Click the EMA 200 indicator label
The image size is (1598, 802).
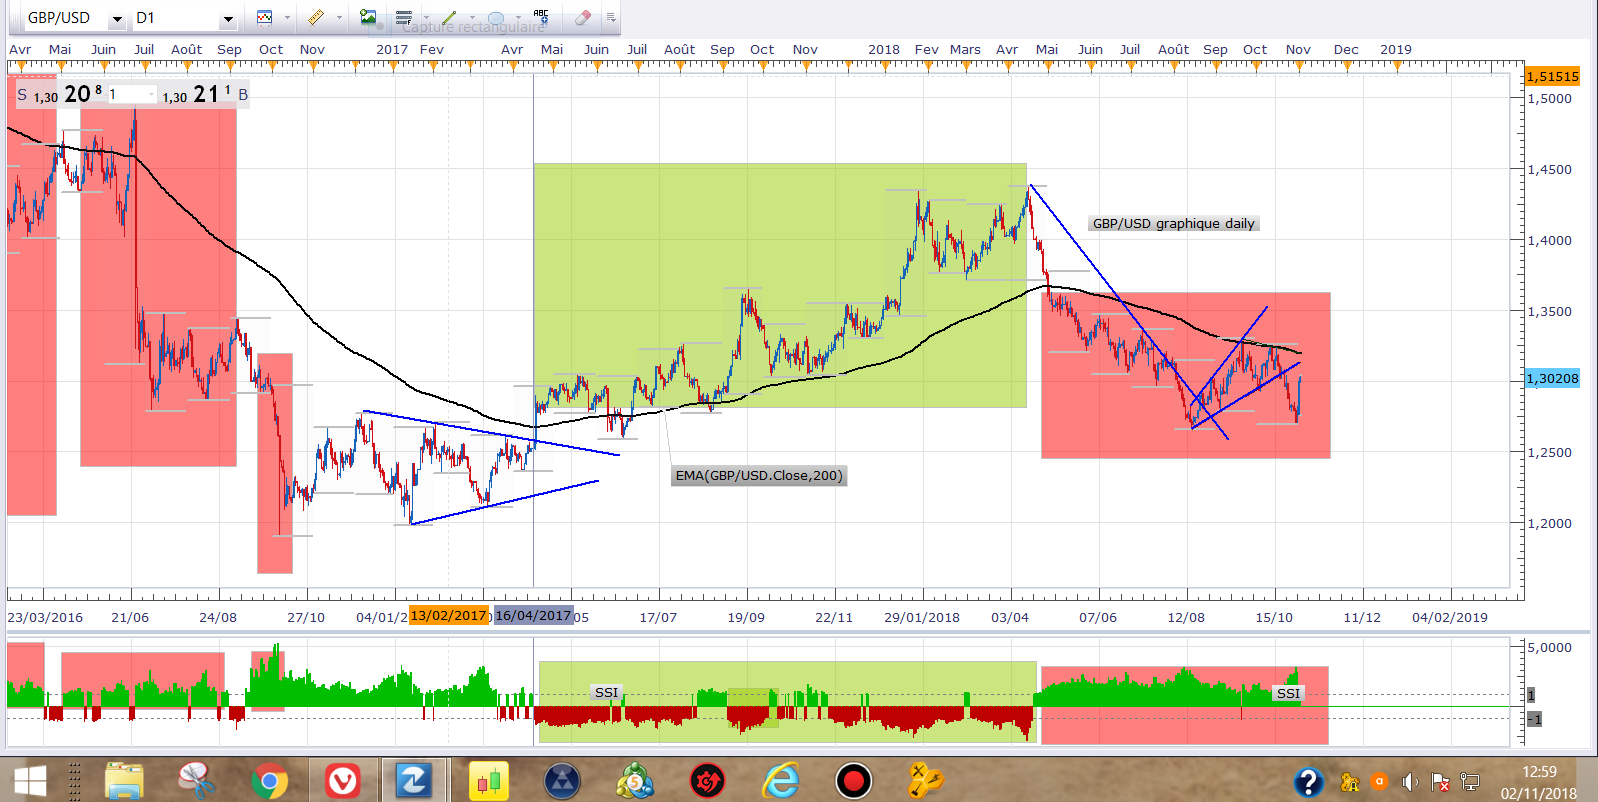tap(759, 475)
